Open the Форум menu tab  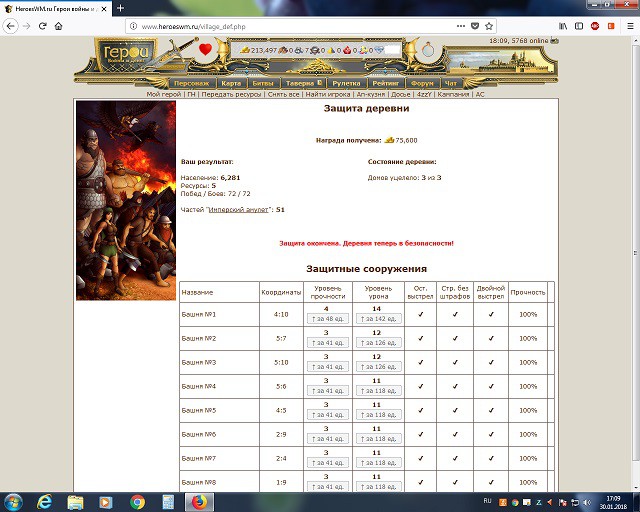coord(422,84)
